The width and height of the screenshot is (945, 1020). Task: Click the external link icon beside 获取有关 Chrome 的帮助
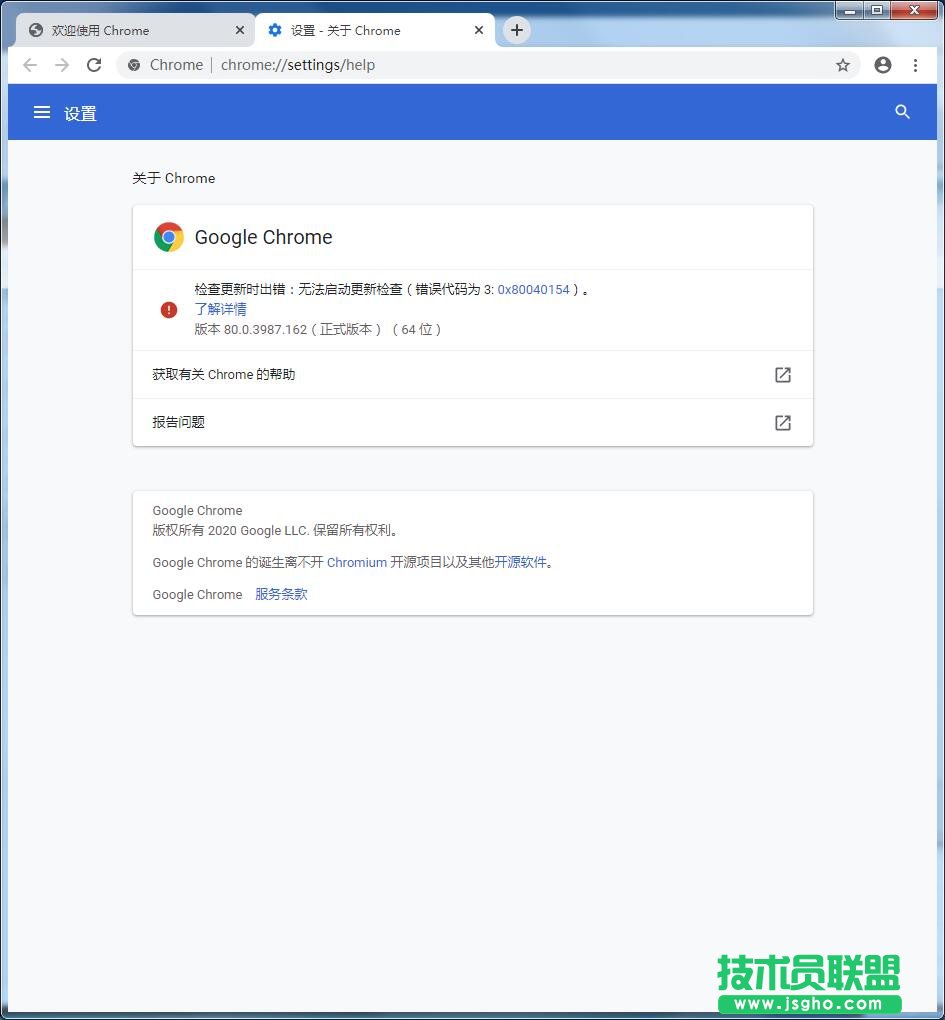click(x=782, y=374)
